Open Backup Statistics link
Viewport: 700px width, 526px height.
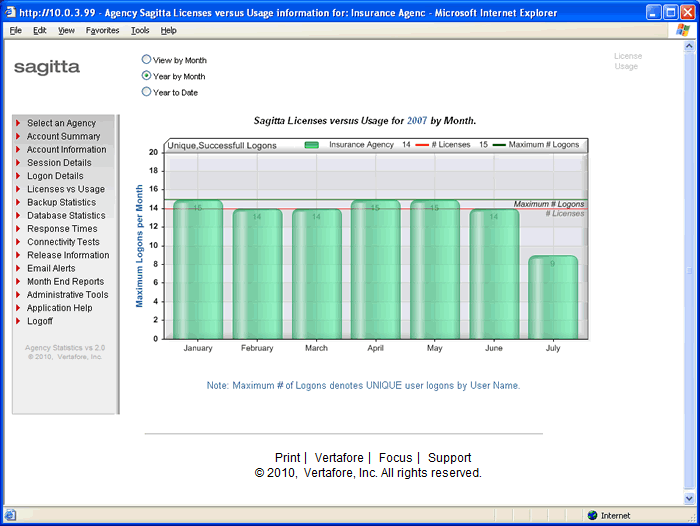point(61,202)
